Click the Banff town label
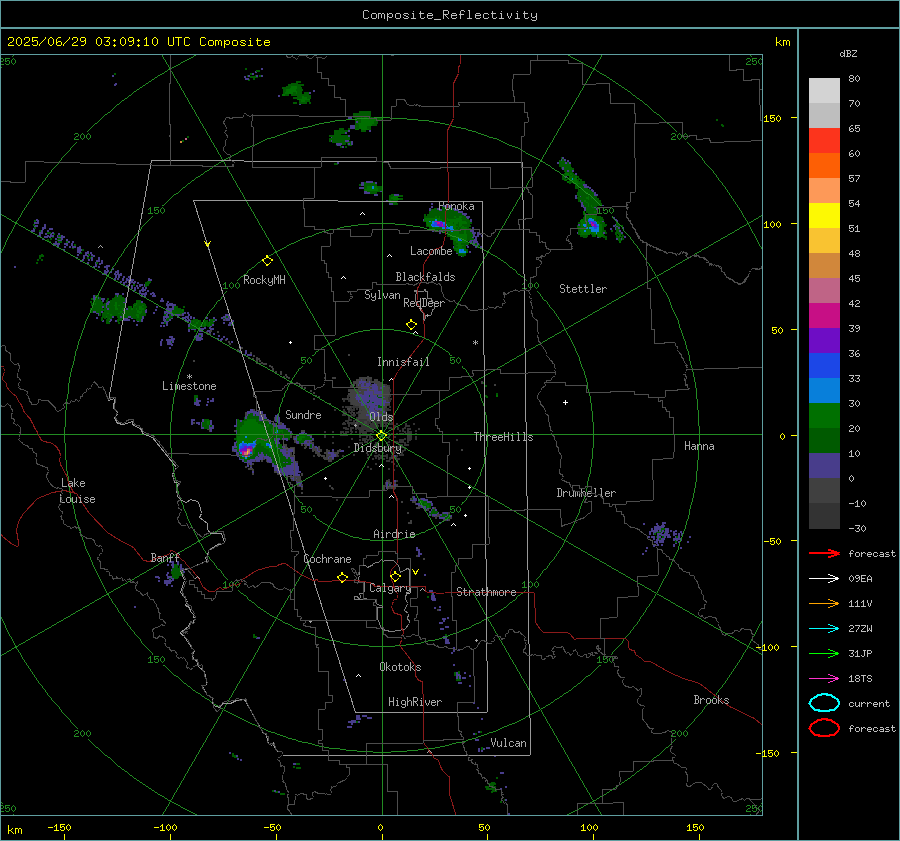This screenshot has height=841, width=900. point(165,558)
